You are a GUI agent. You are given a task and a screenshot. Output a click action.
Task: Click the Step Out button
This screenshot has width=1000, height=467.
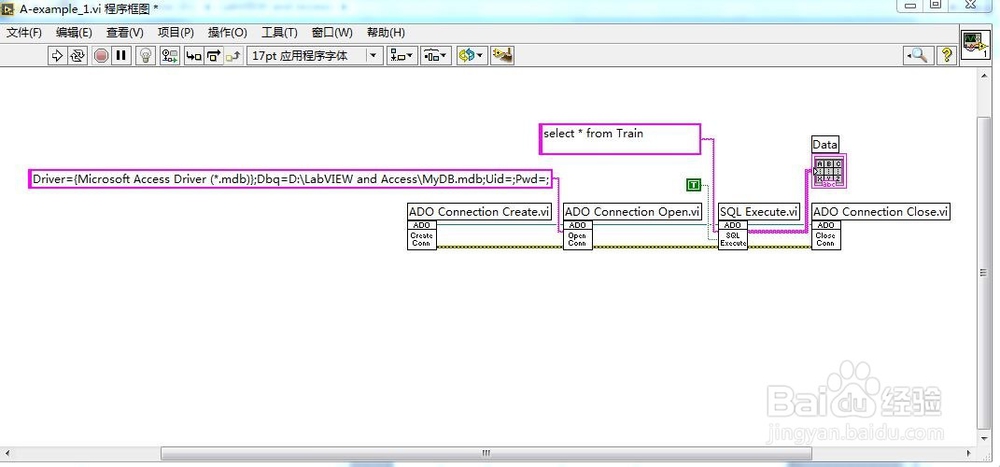click(x=233, y=56)
